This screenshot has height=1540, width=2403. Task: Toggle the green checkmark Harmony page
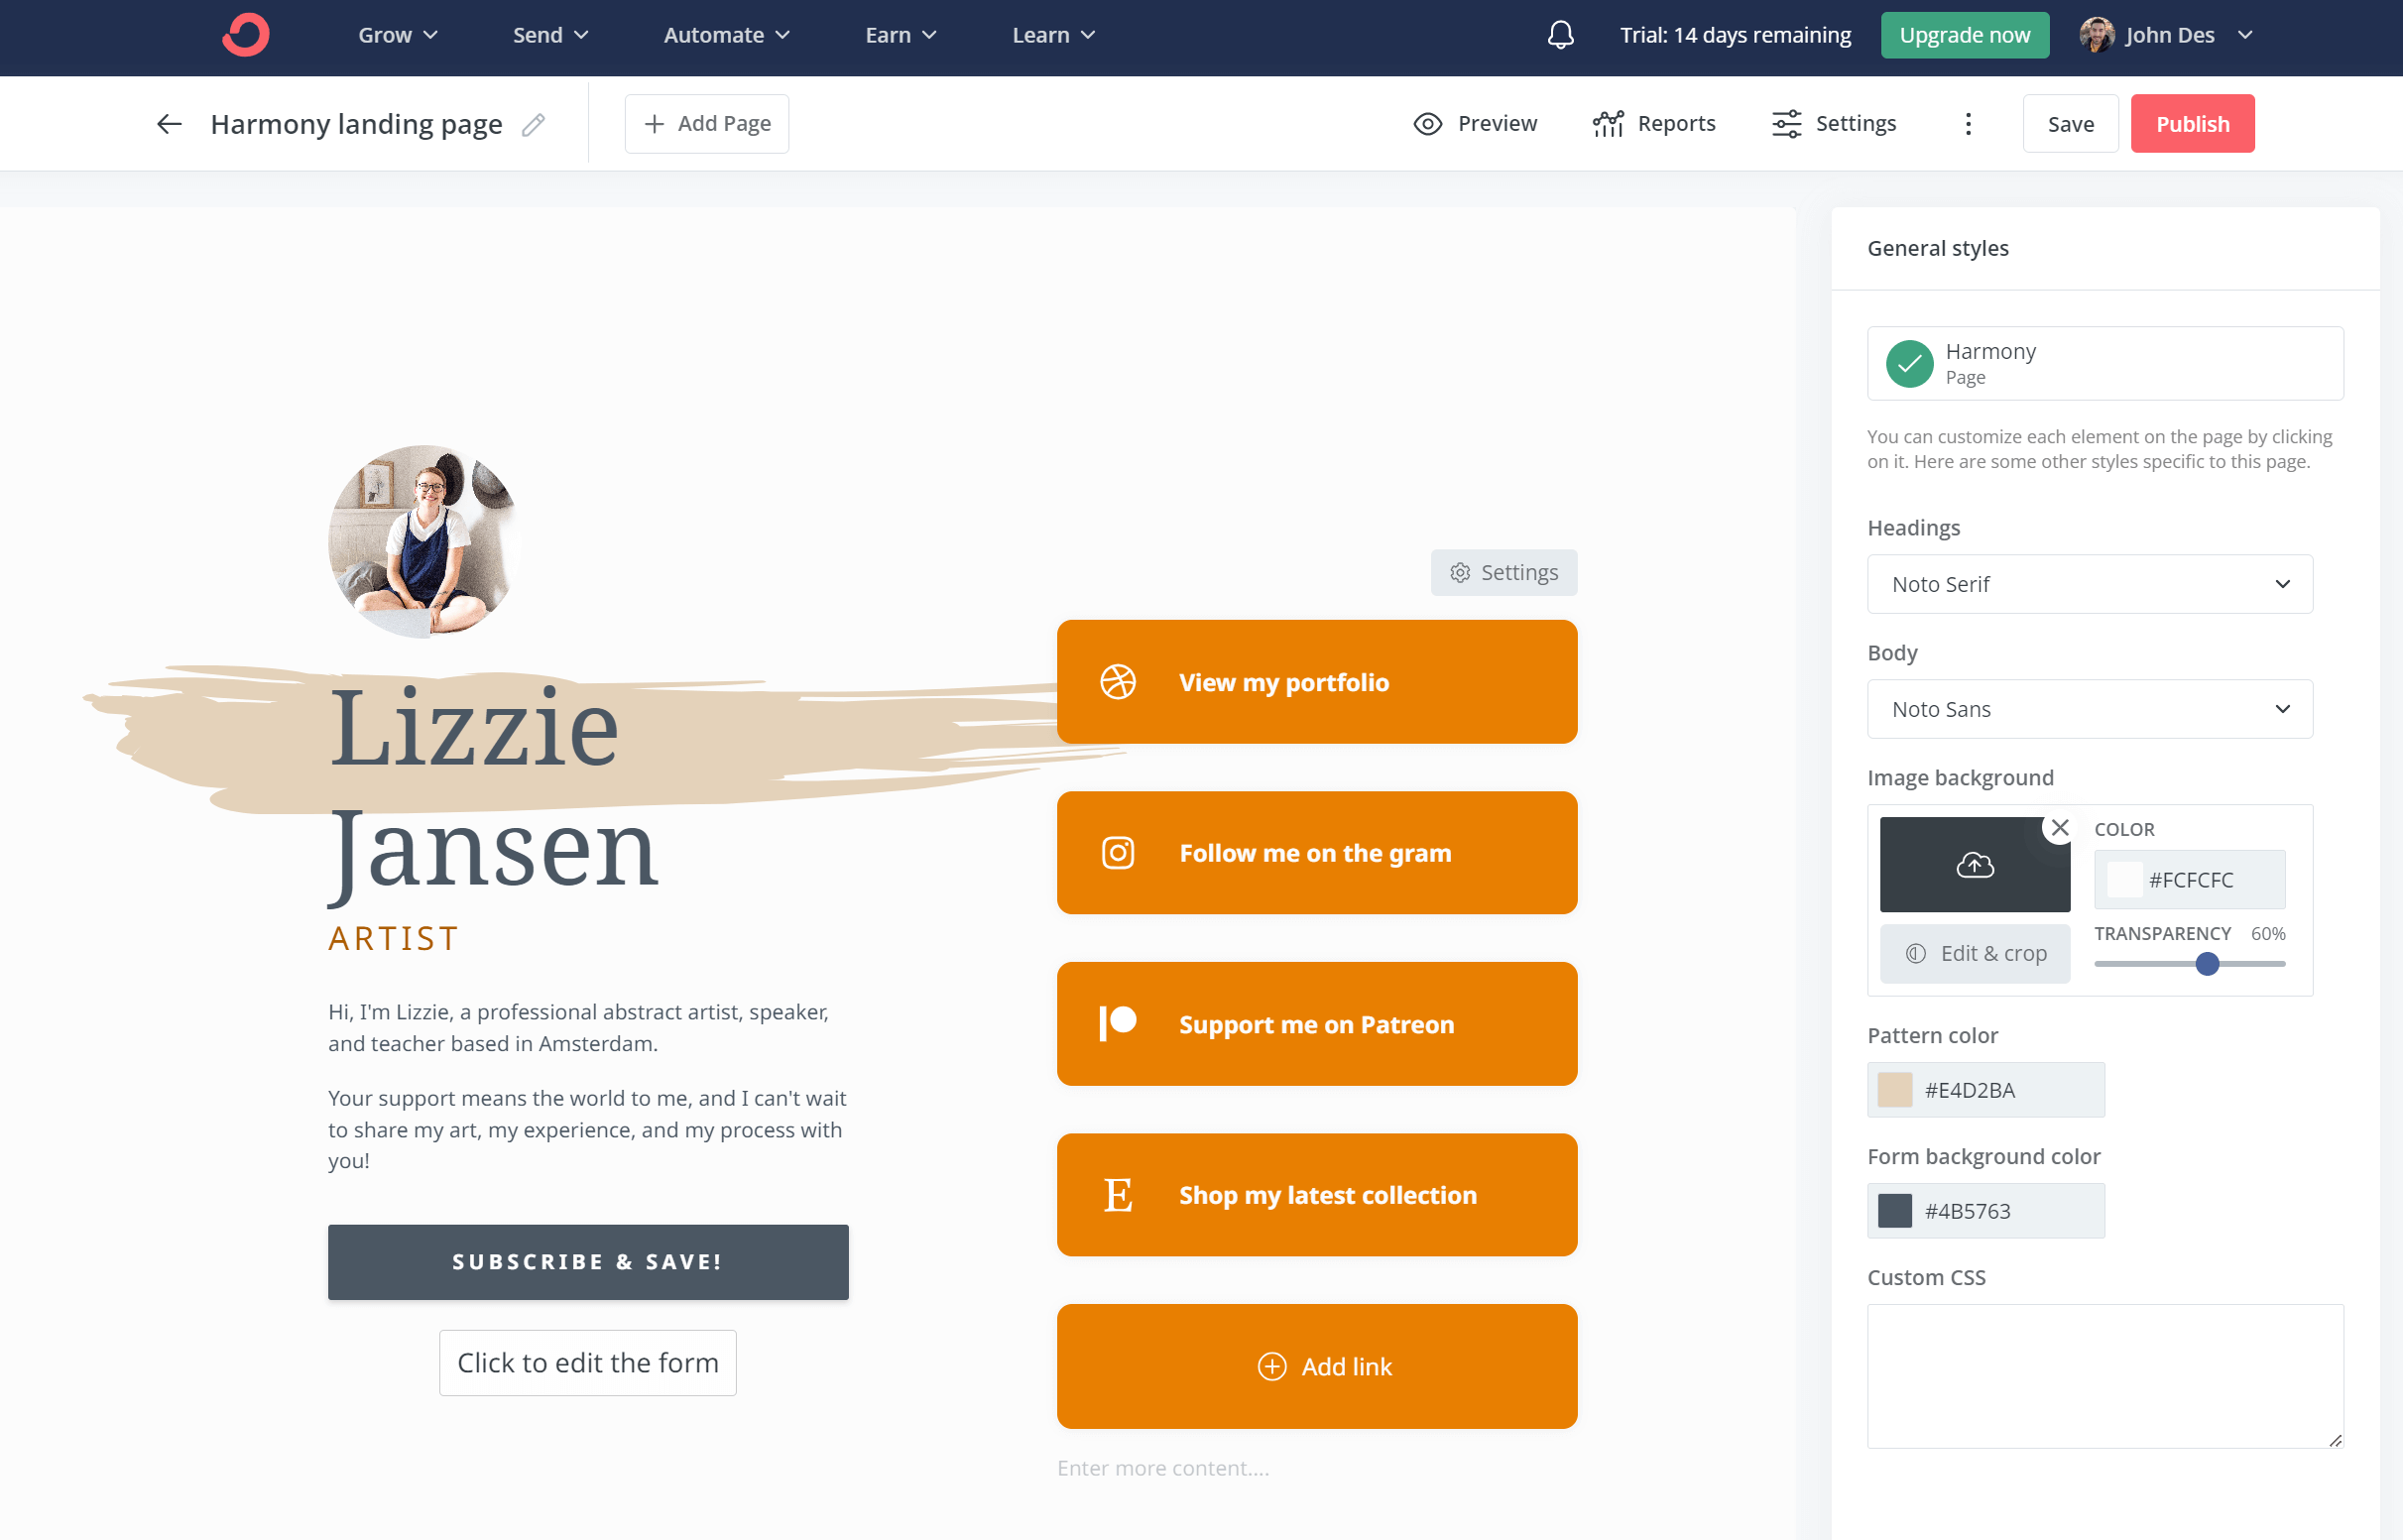tap(1909, 361)
